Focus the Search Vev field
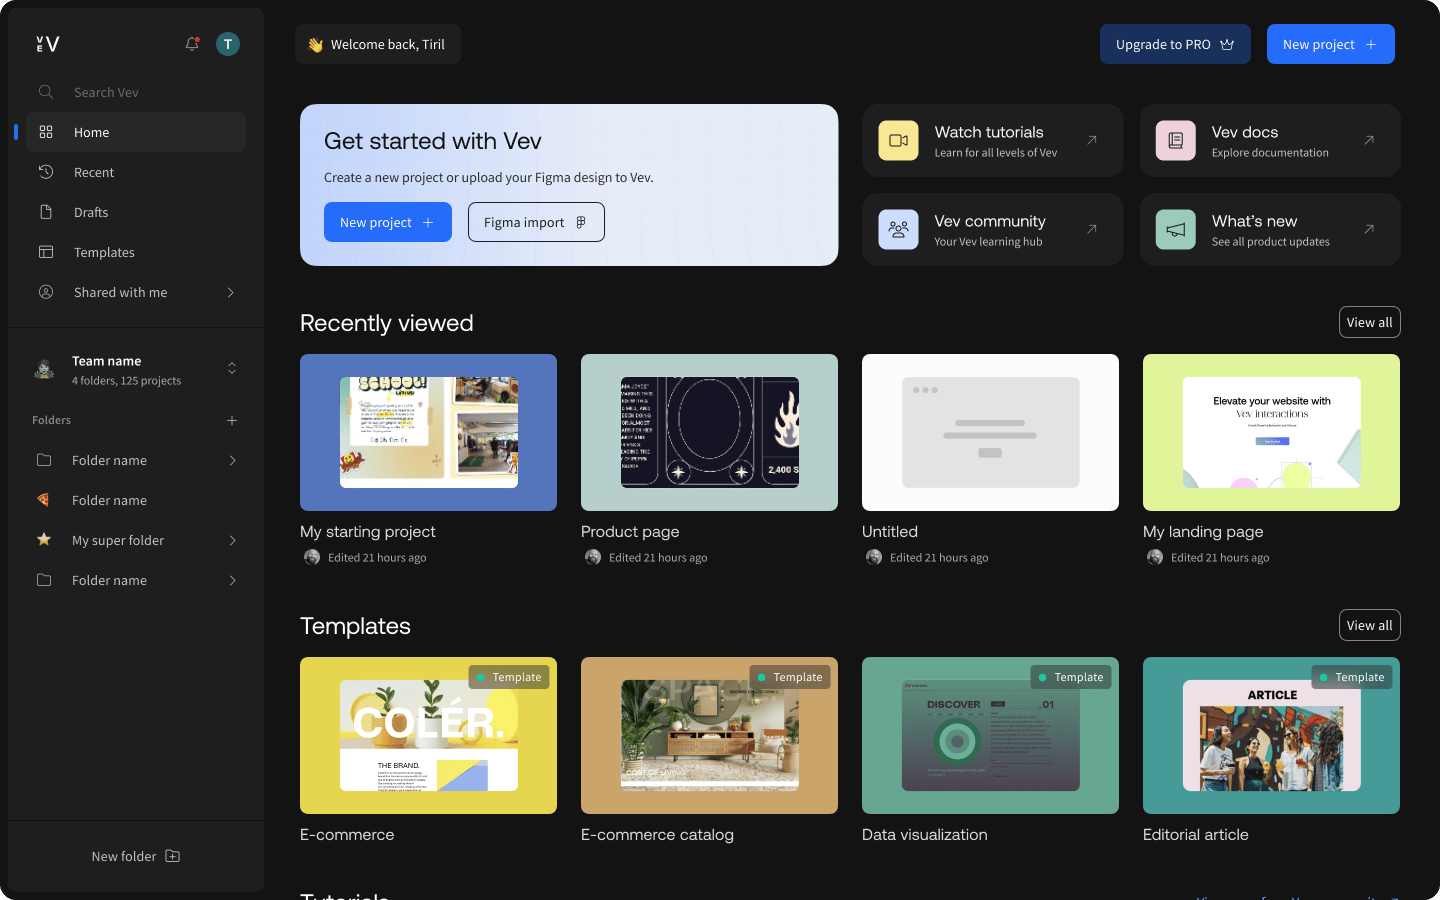This screenshot has width=1440, height=900. pyautogui.click(x=136, y=92)
